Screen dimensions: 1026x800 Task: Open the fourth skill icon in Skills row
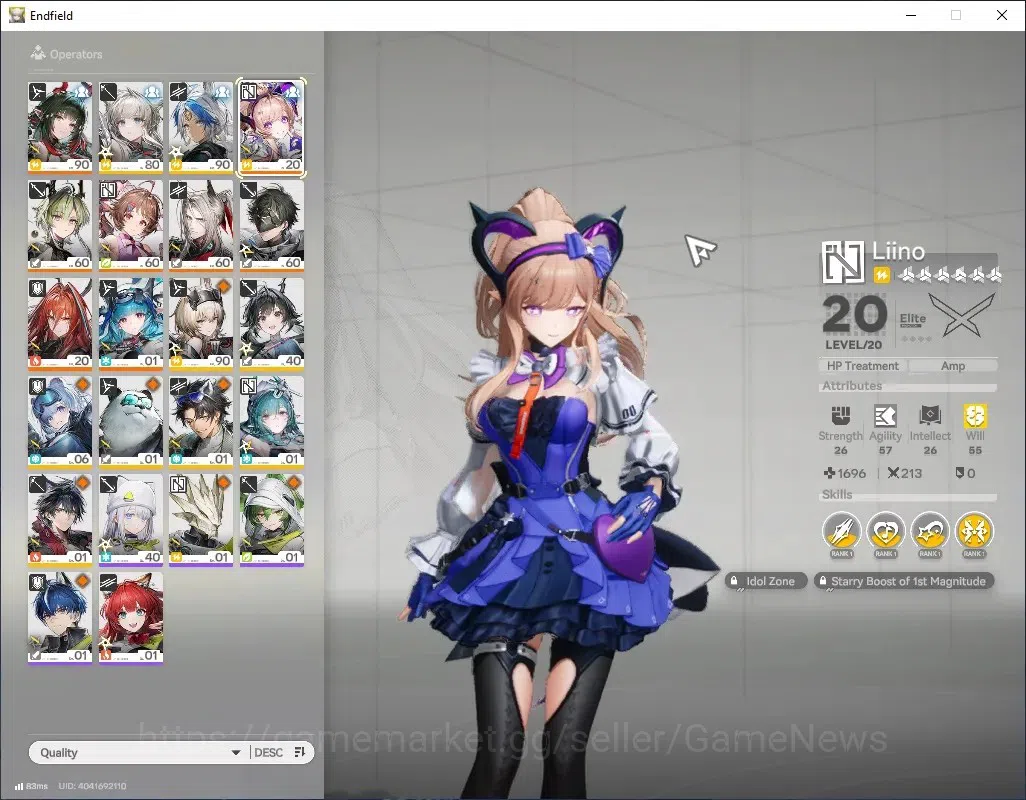coord(974,530)
